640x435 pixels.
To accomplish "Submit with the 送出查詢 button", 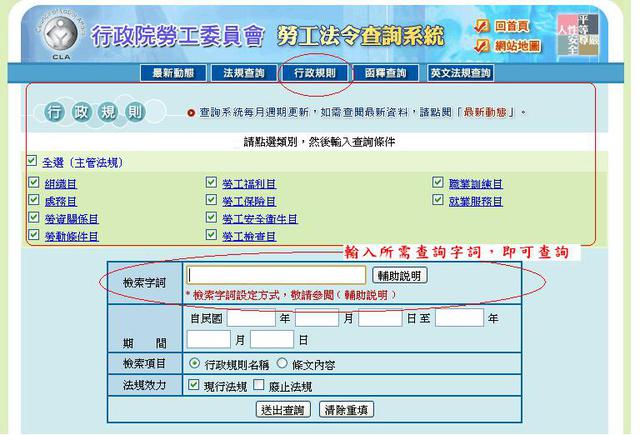I will tap(283, 409).
